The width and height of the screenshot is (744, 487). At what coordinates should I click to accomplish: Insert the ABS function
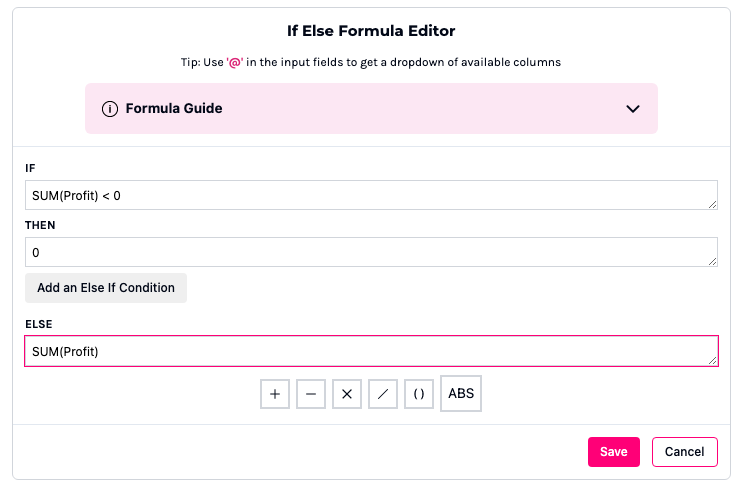pos(461,394)
